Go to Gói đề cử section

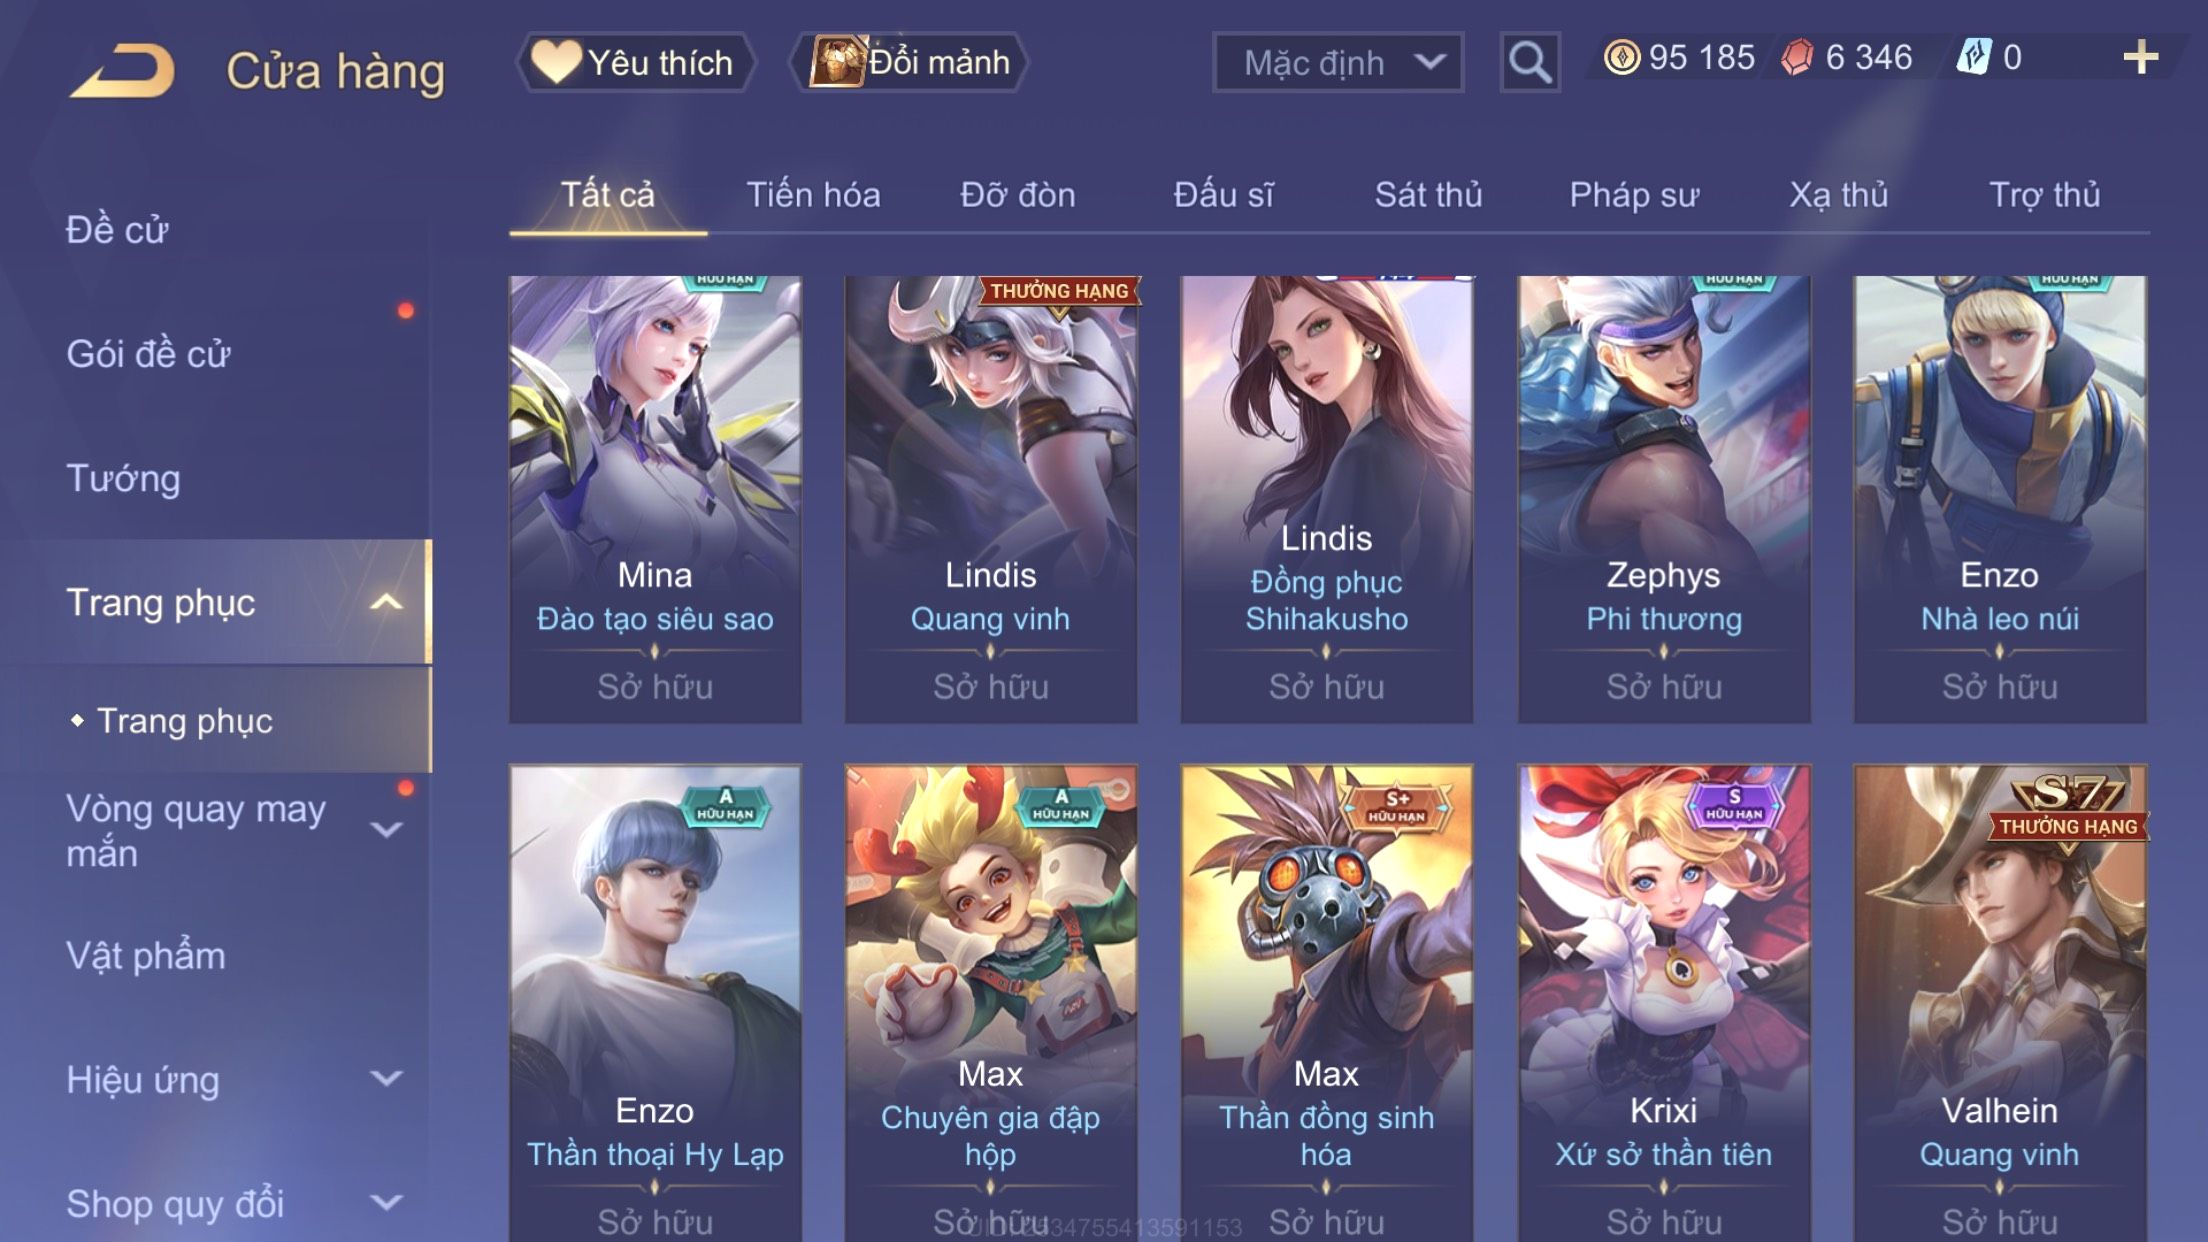(x=148, y=354)
